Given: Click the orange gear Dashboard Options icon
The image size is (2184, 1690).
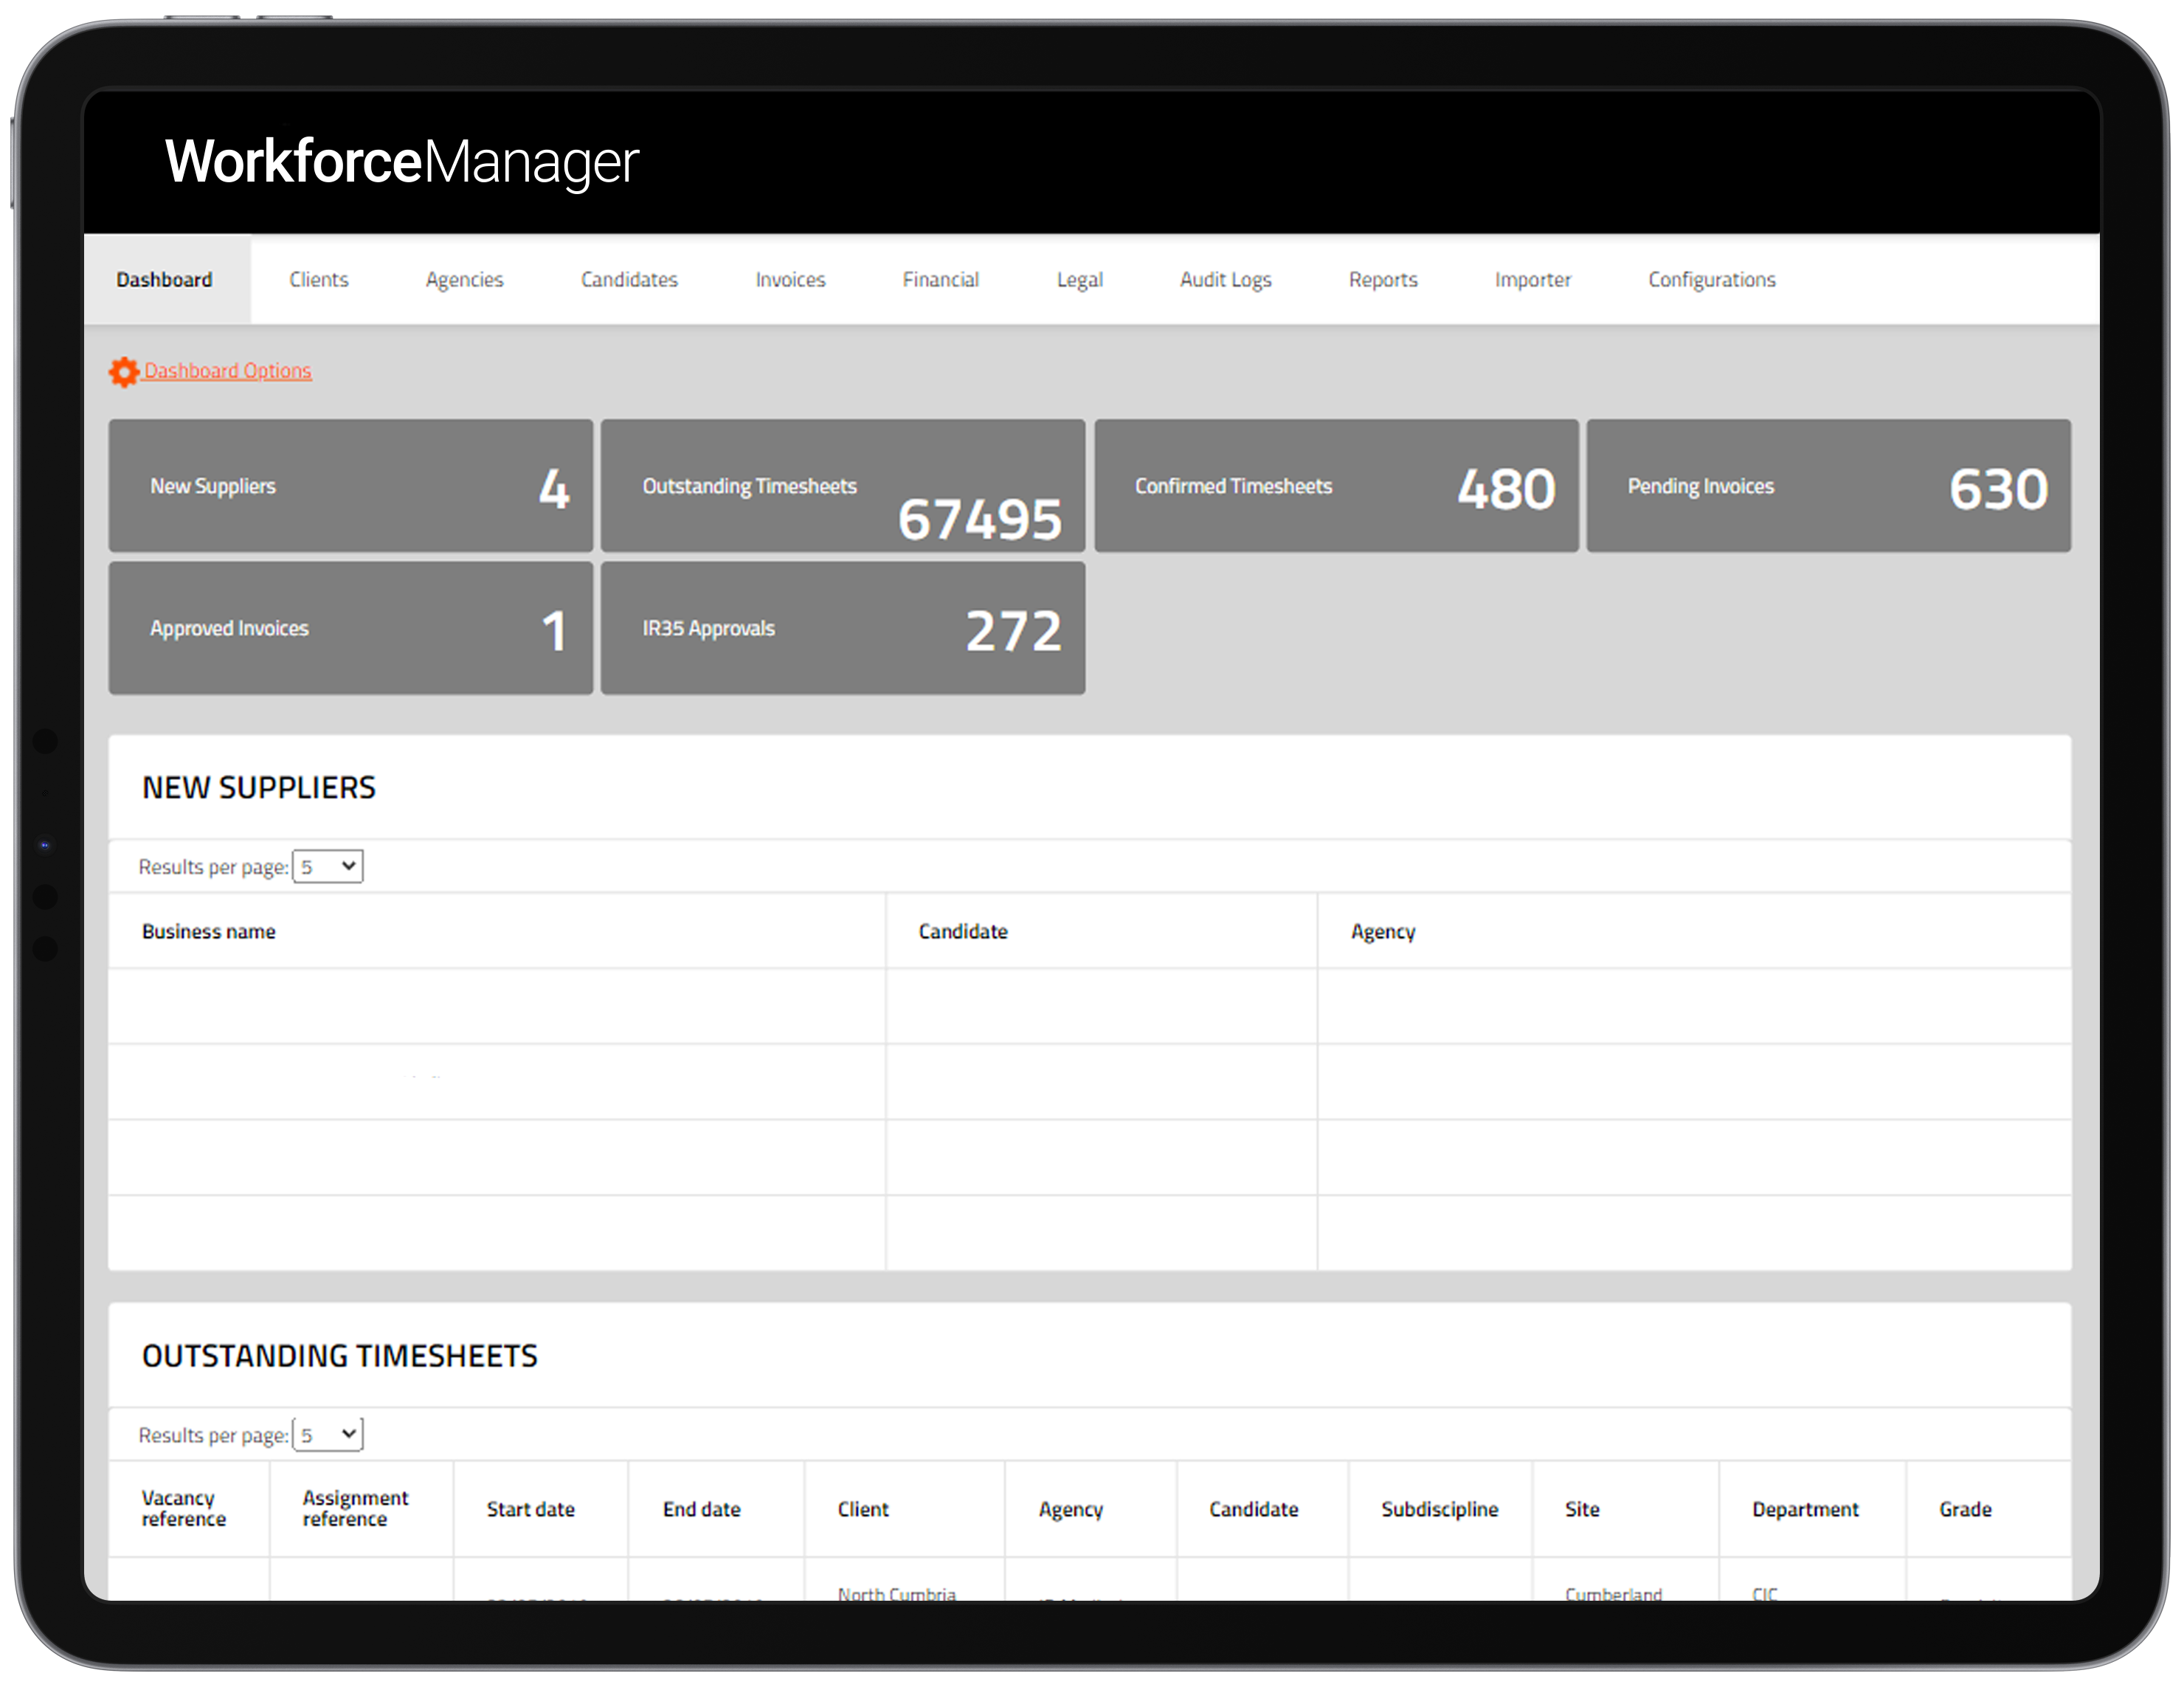Looking at the screenshot, I should tap(124, 372).
